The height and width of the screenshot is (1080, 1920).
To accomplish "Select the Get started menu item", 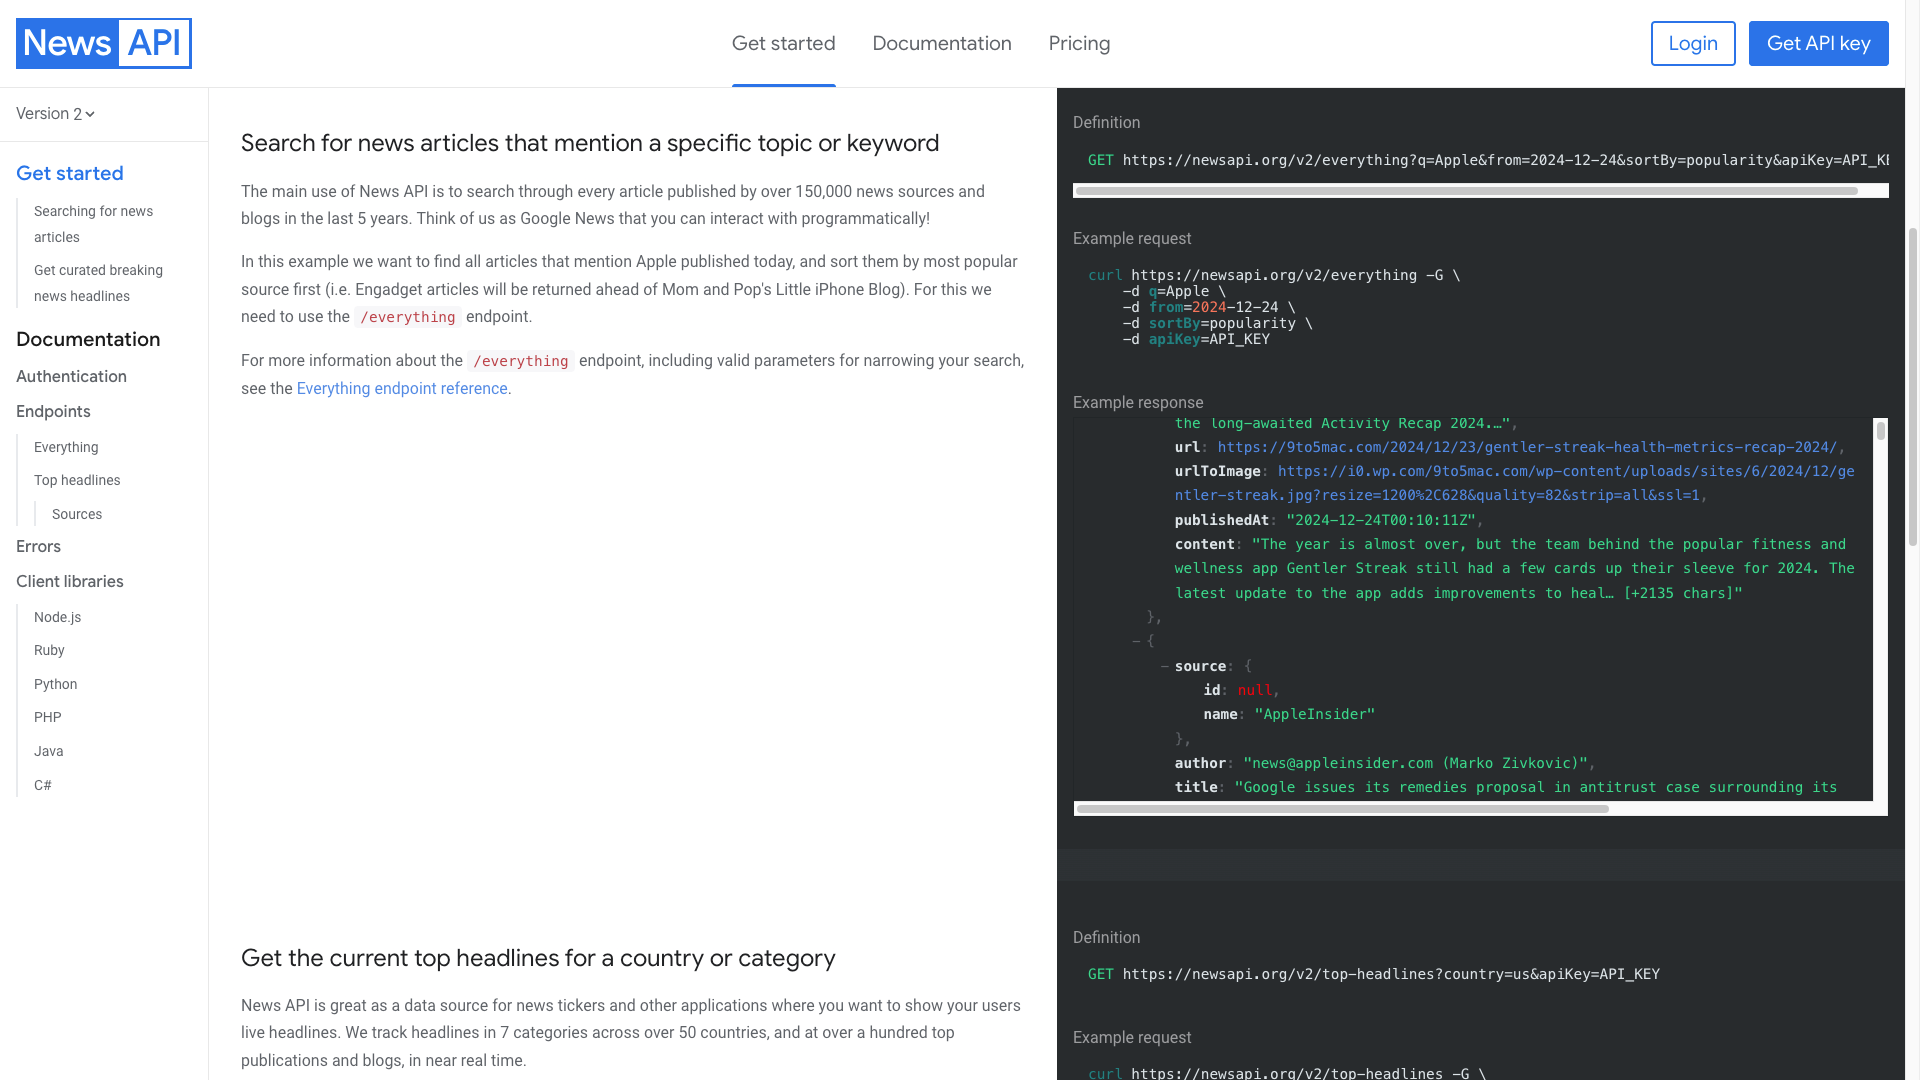I will [783, 42].
